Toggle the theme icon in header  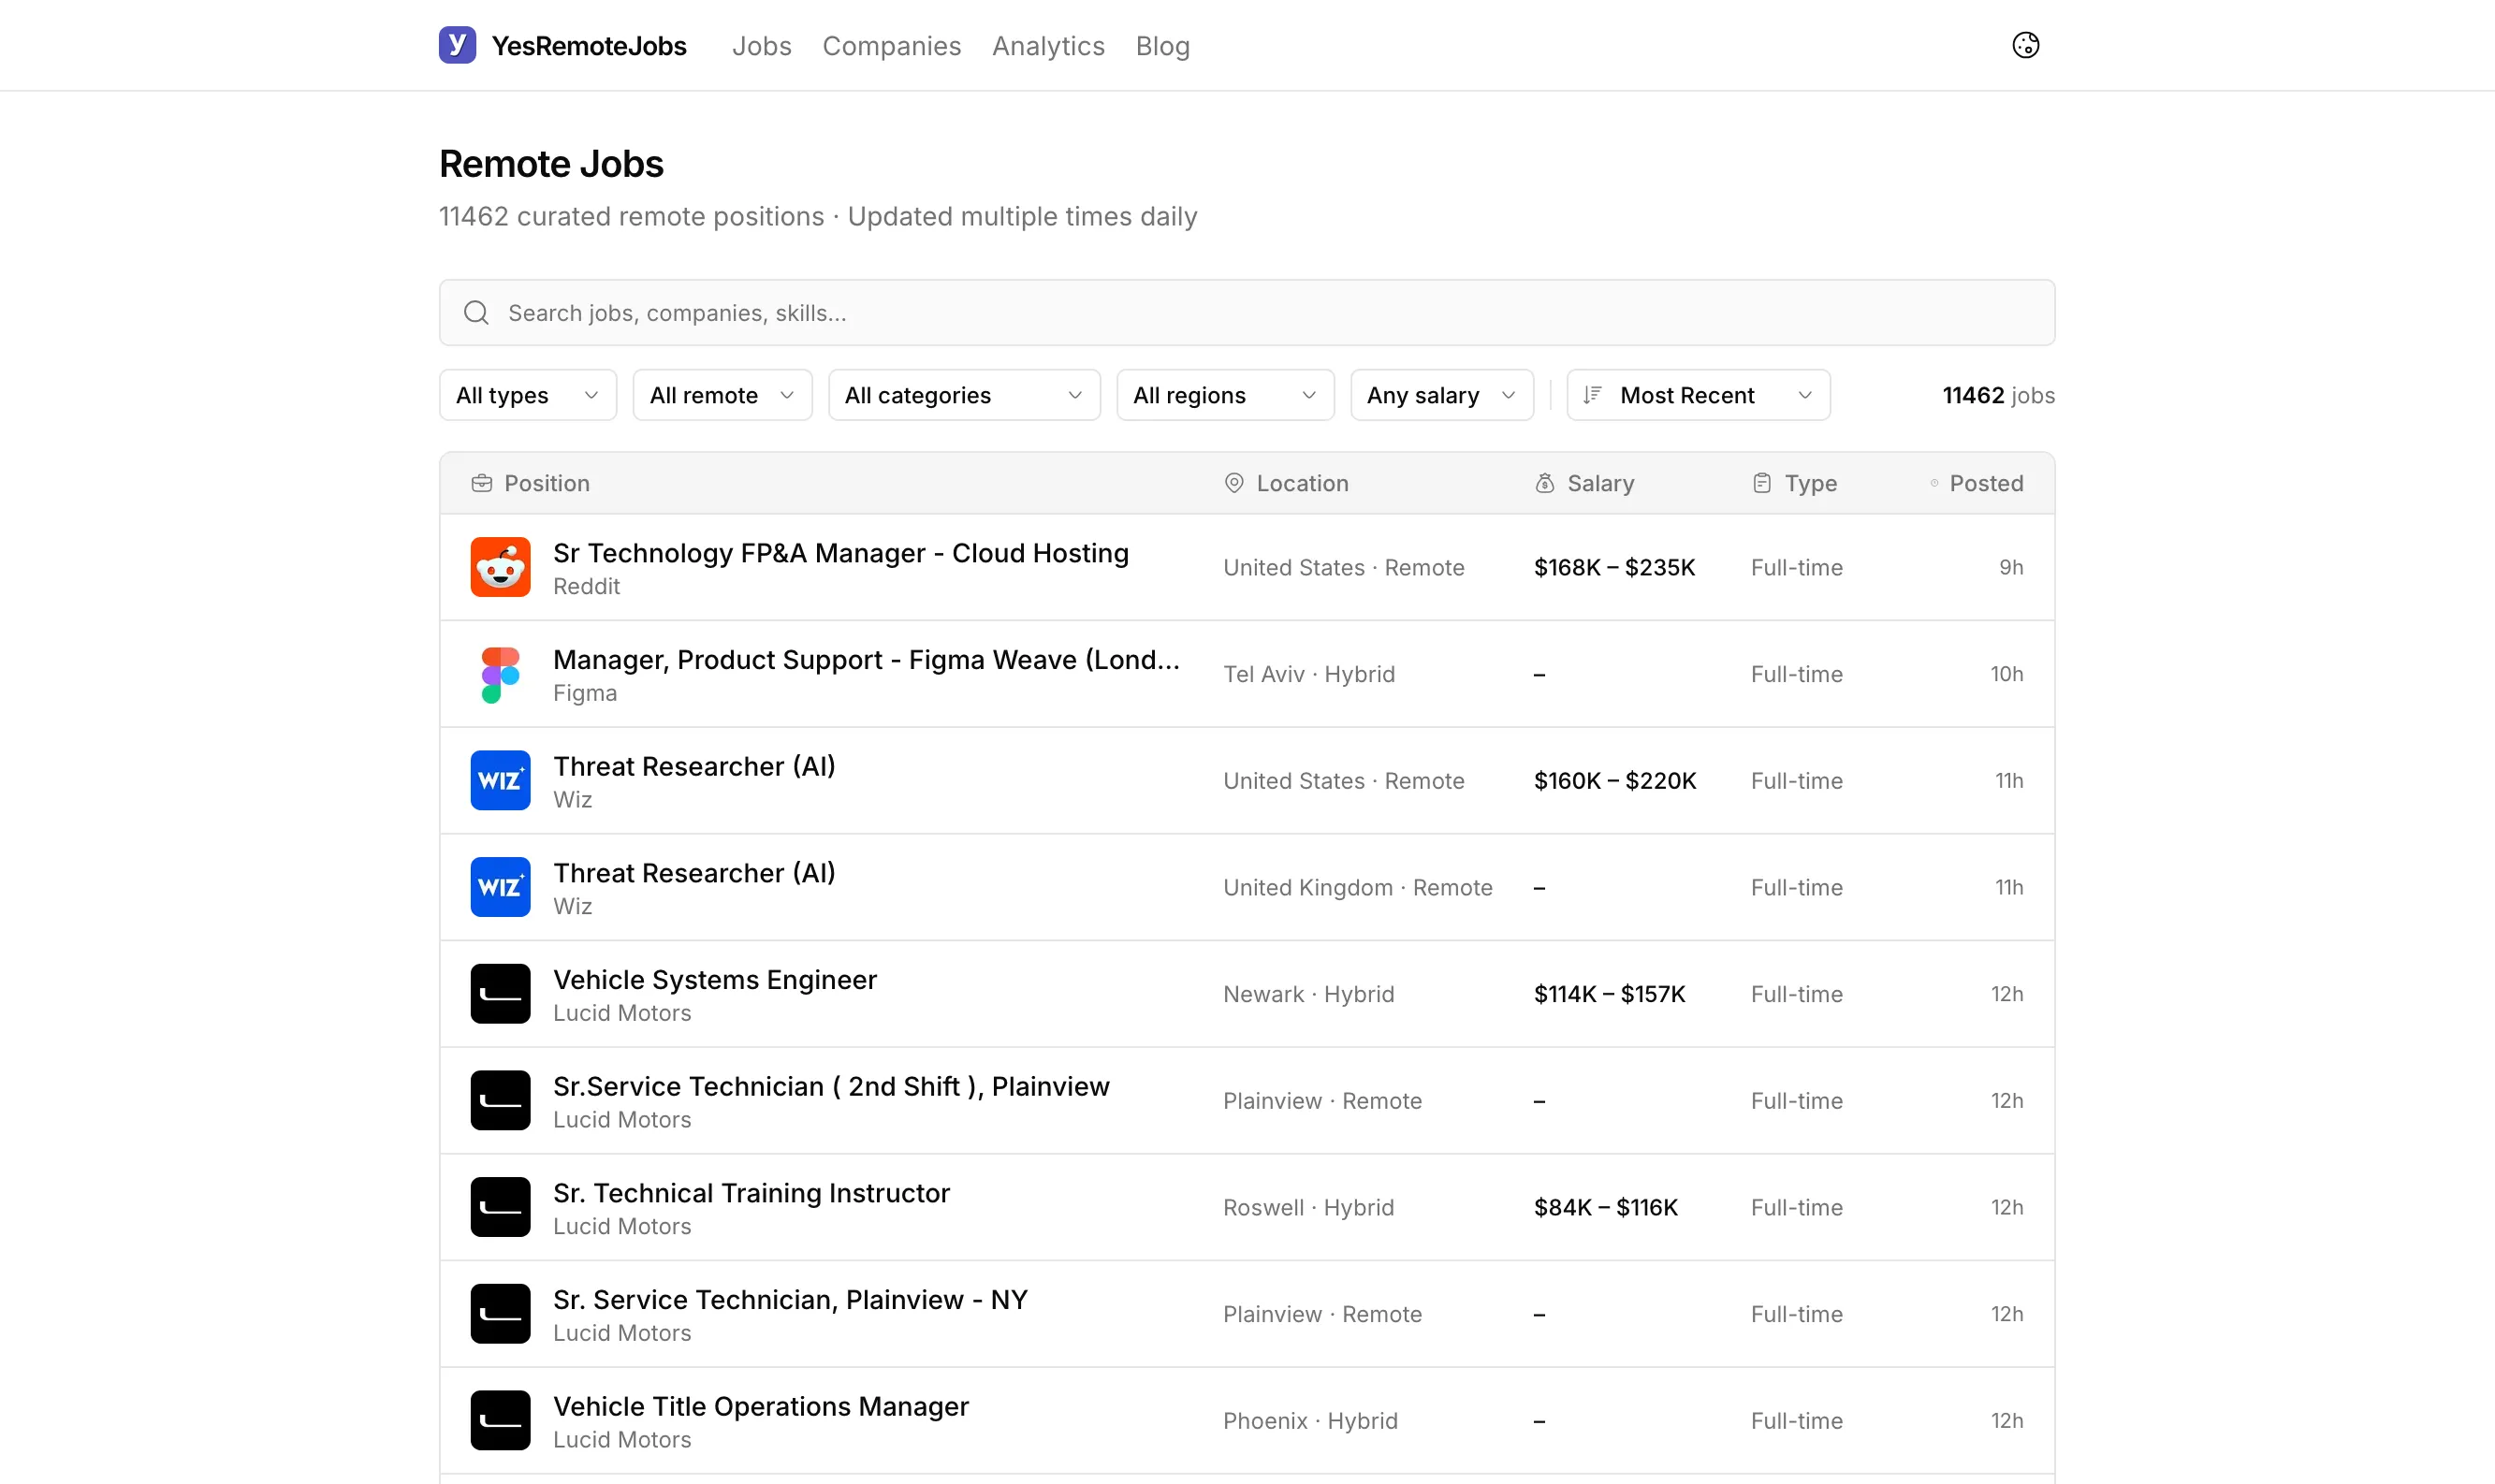pos(2025,45)
